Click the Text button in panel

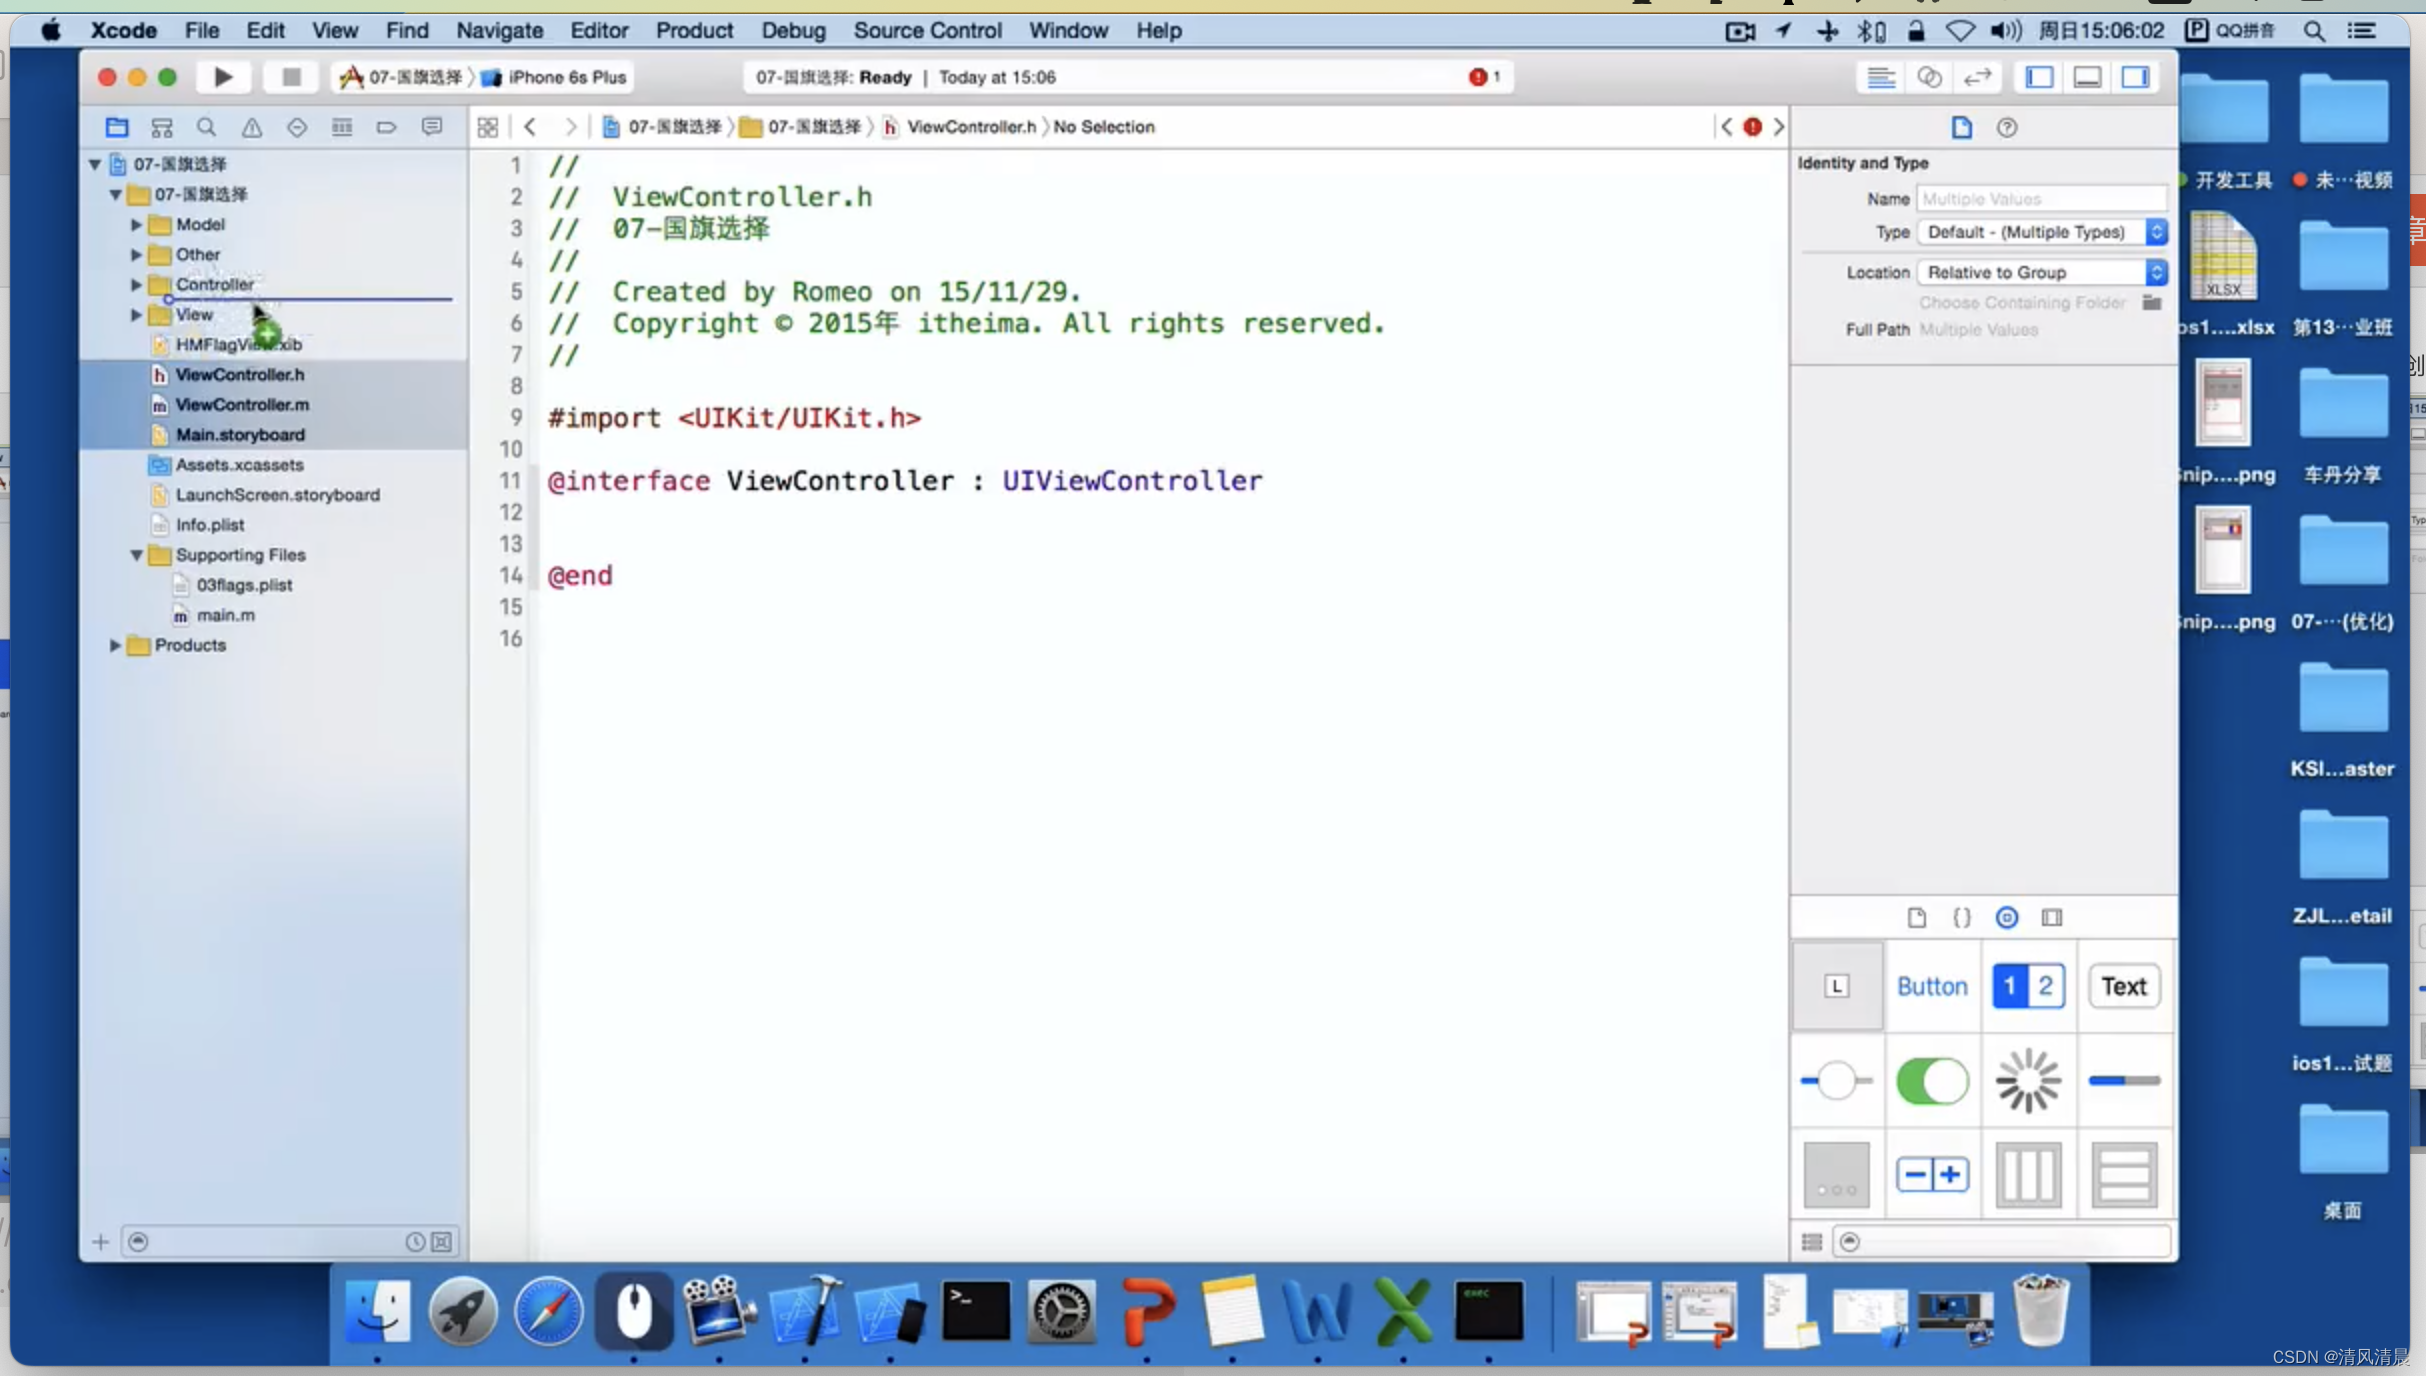(2124, 985)
